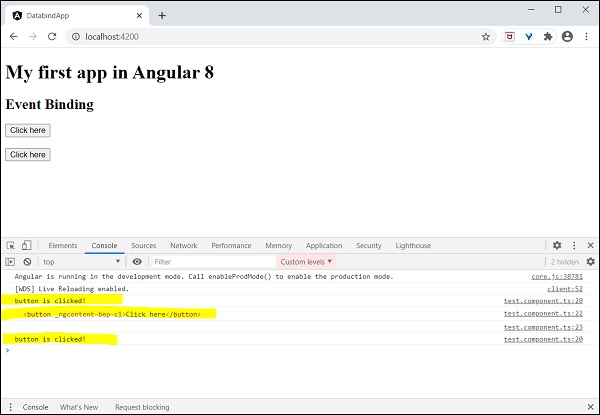
Task: Open the Lighthouse tab
Action: (x=413, y=246)
